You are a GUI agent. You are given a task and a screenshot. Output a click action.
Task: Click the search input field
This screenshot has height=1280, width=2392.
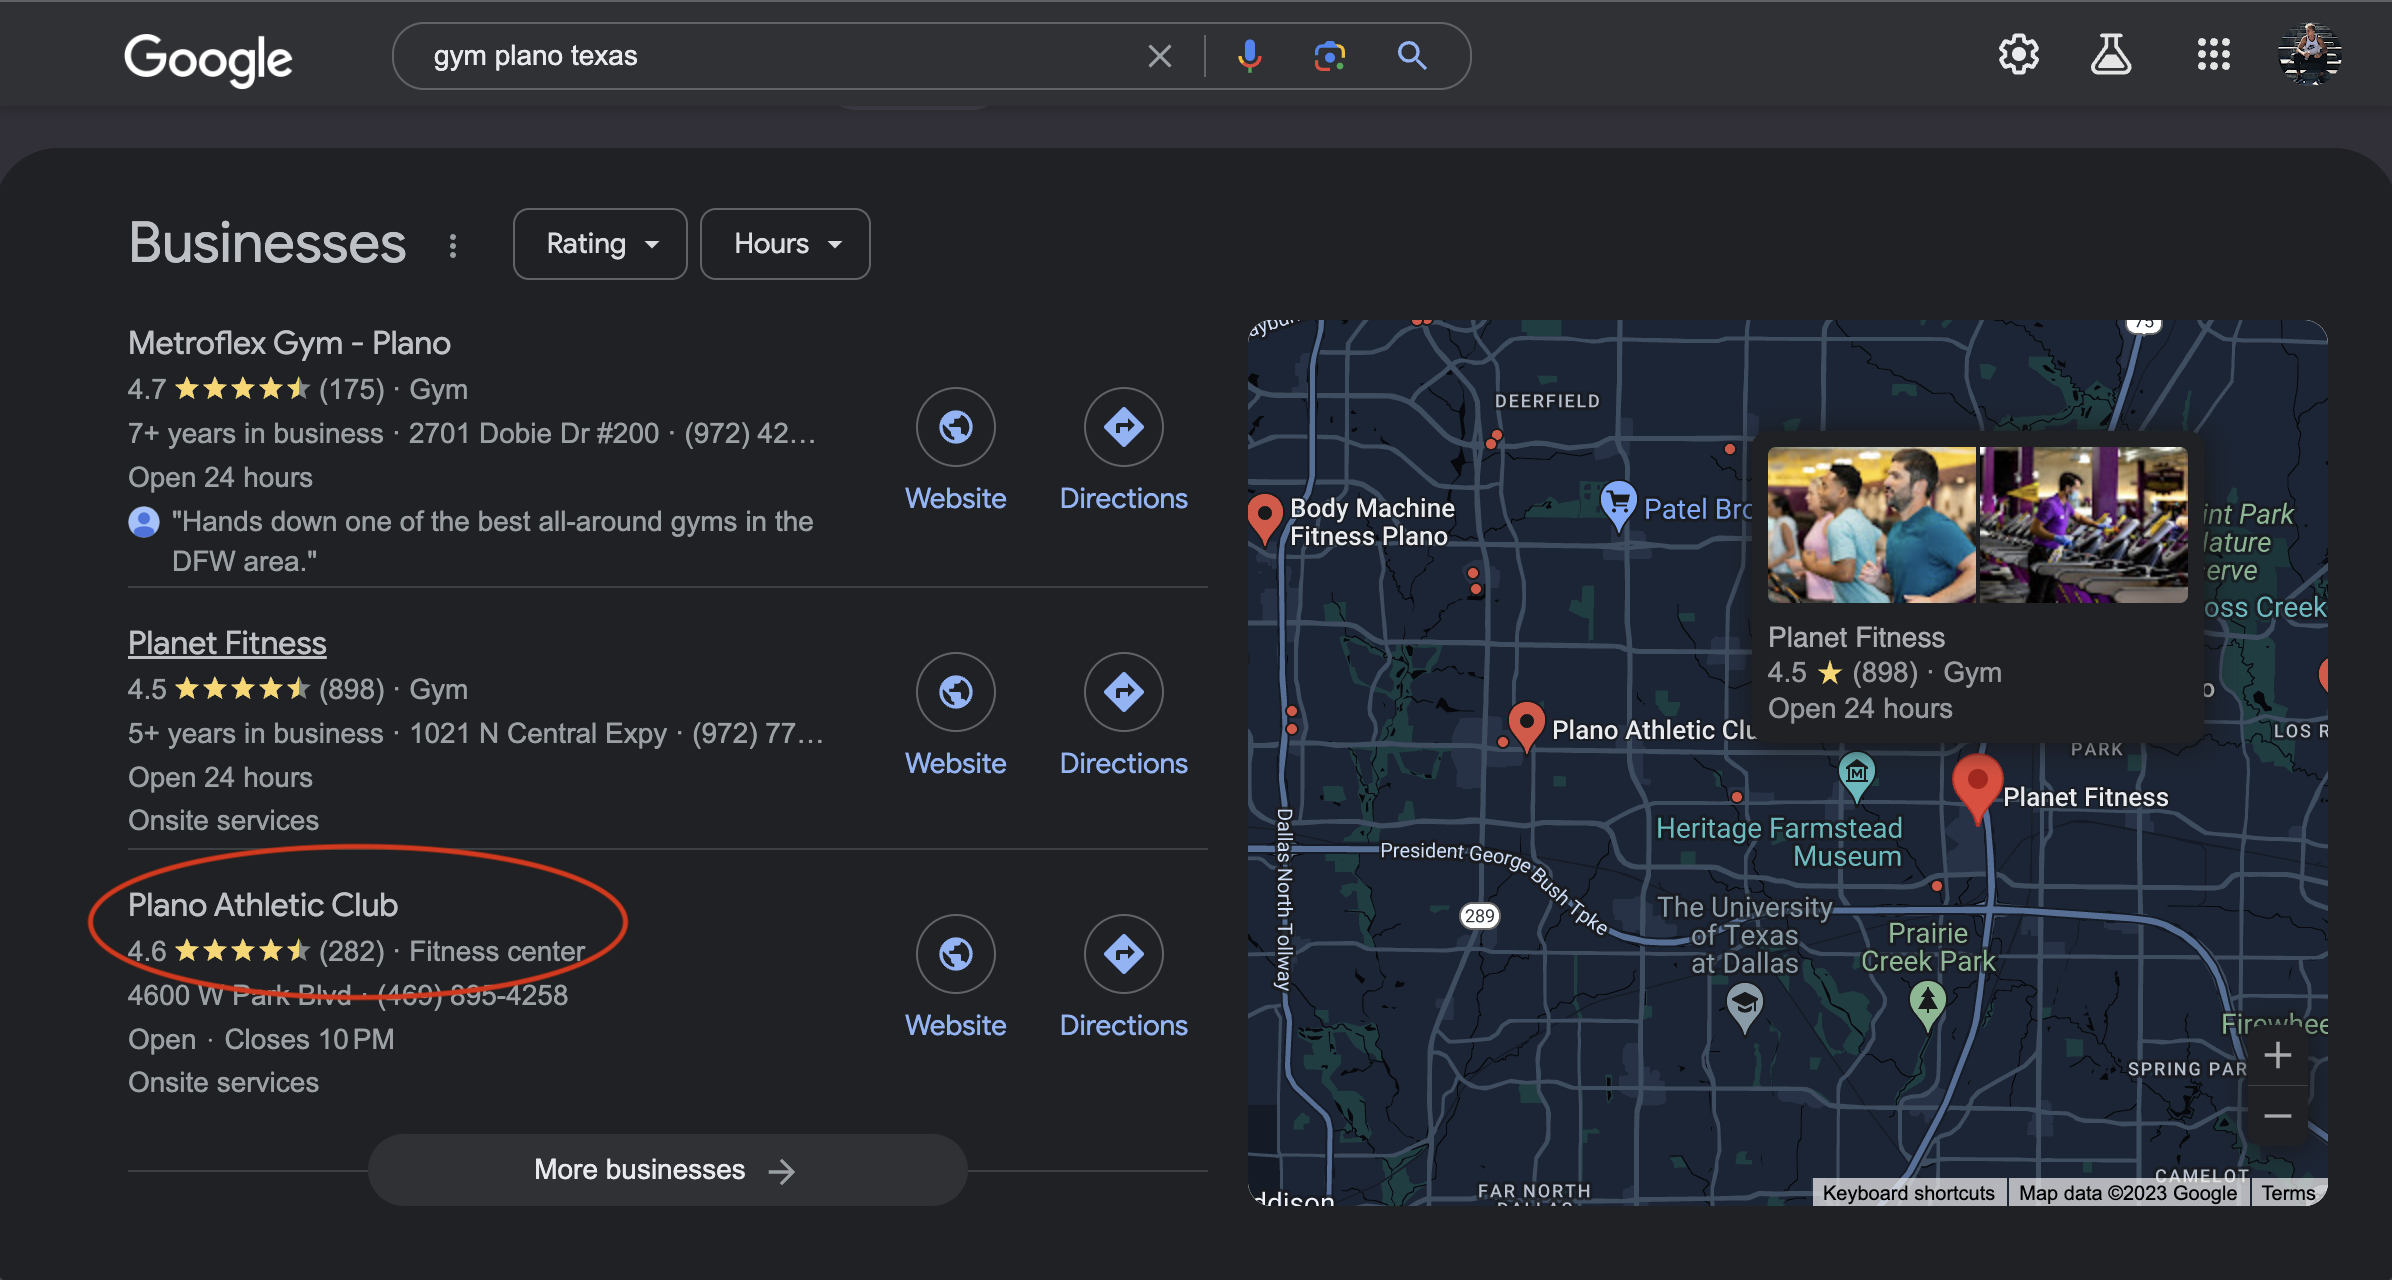(x=780, y=56)
